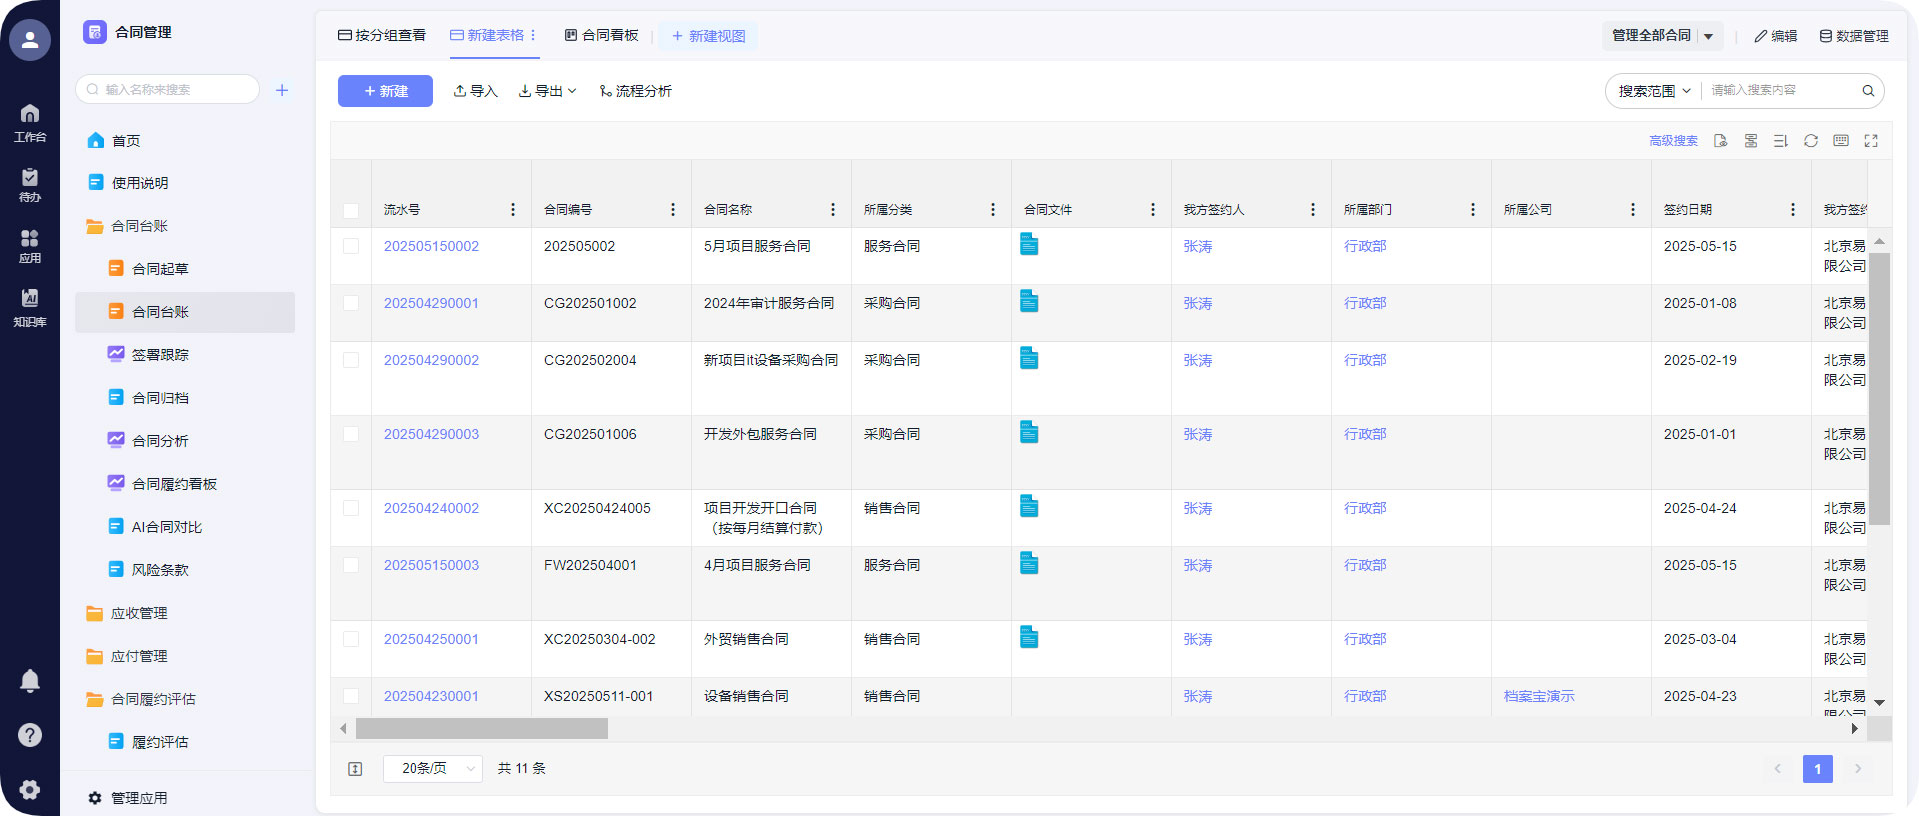Image resolution: width=1919 pixels, height=816 pixels.
Task: Open the 20条/页 page size dropdown
Action: (x=433, y=768)
